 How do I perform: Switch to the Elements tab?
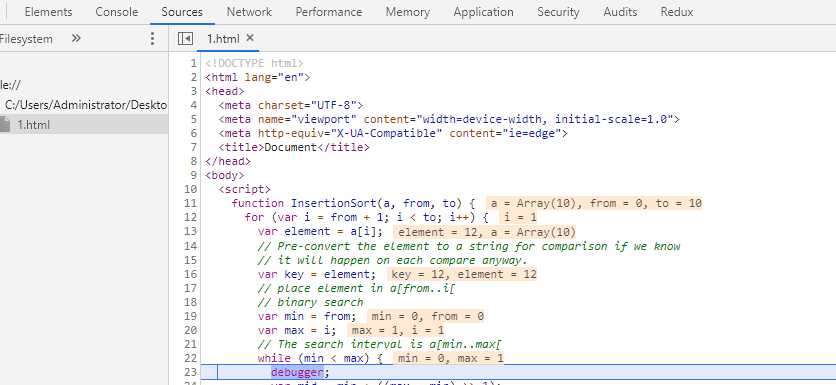point(48,12)
